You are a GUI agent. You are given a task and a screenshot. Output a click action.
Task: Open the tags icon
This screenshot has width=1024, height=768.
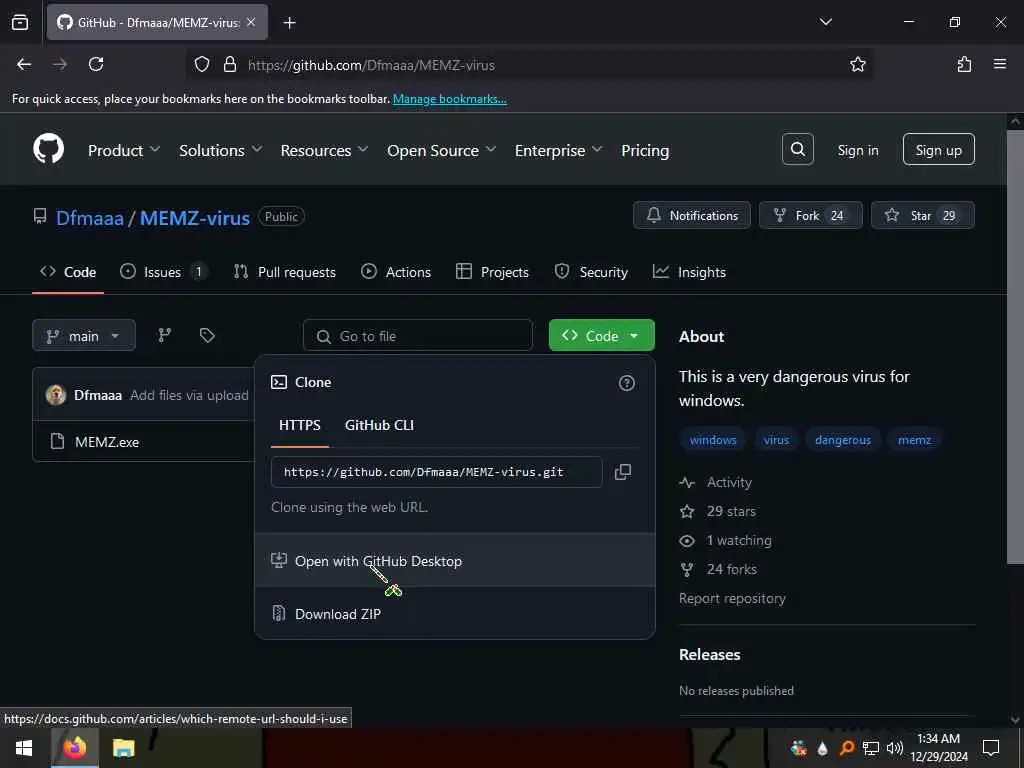[x=207, y=335]
